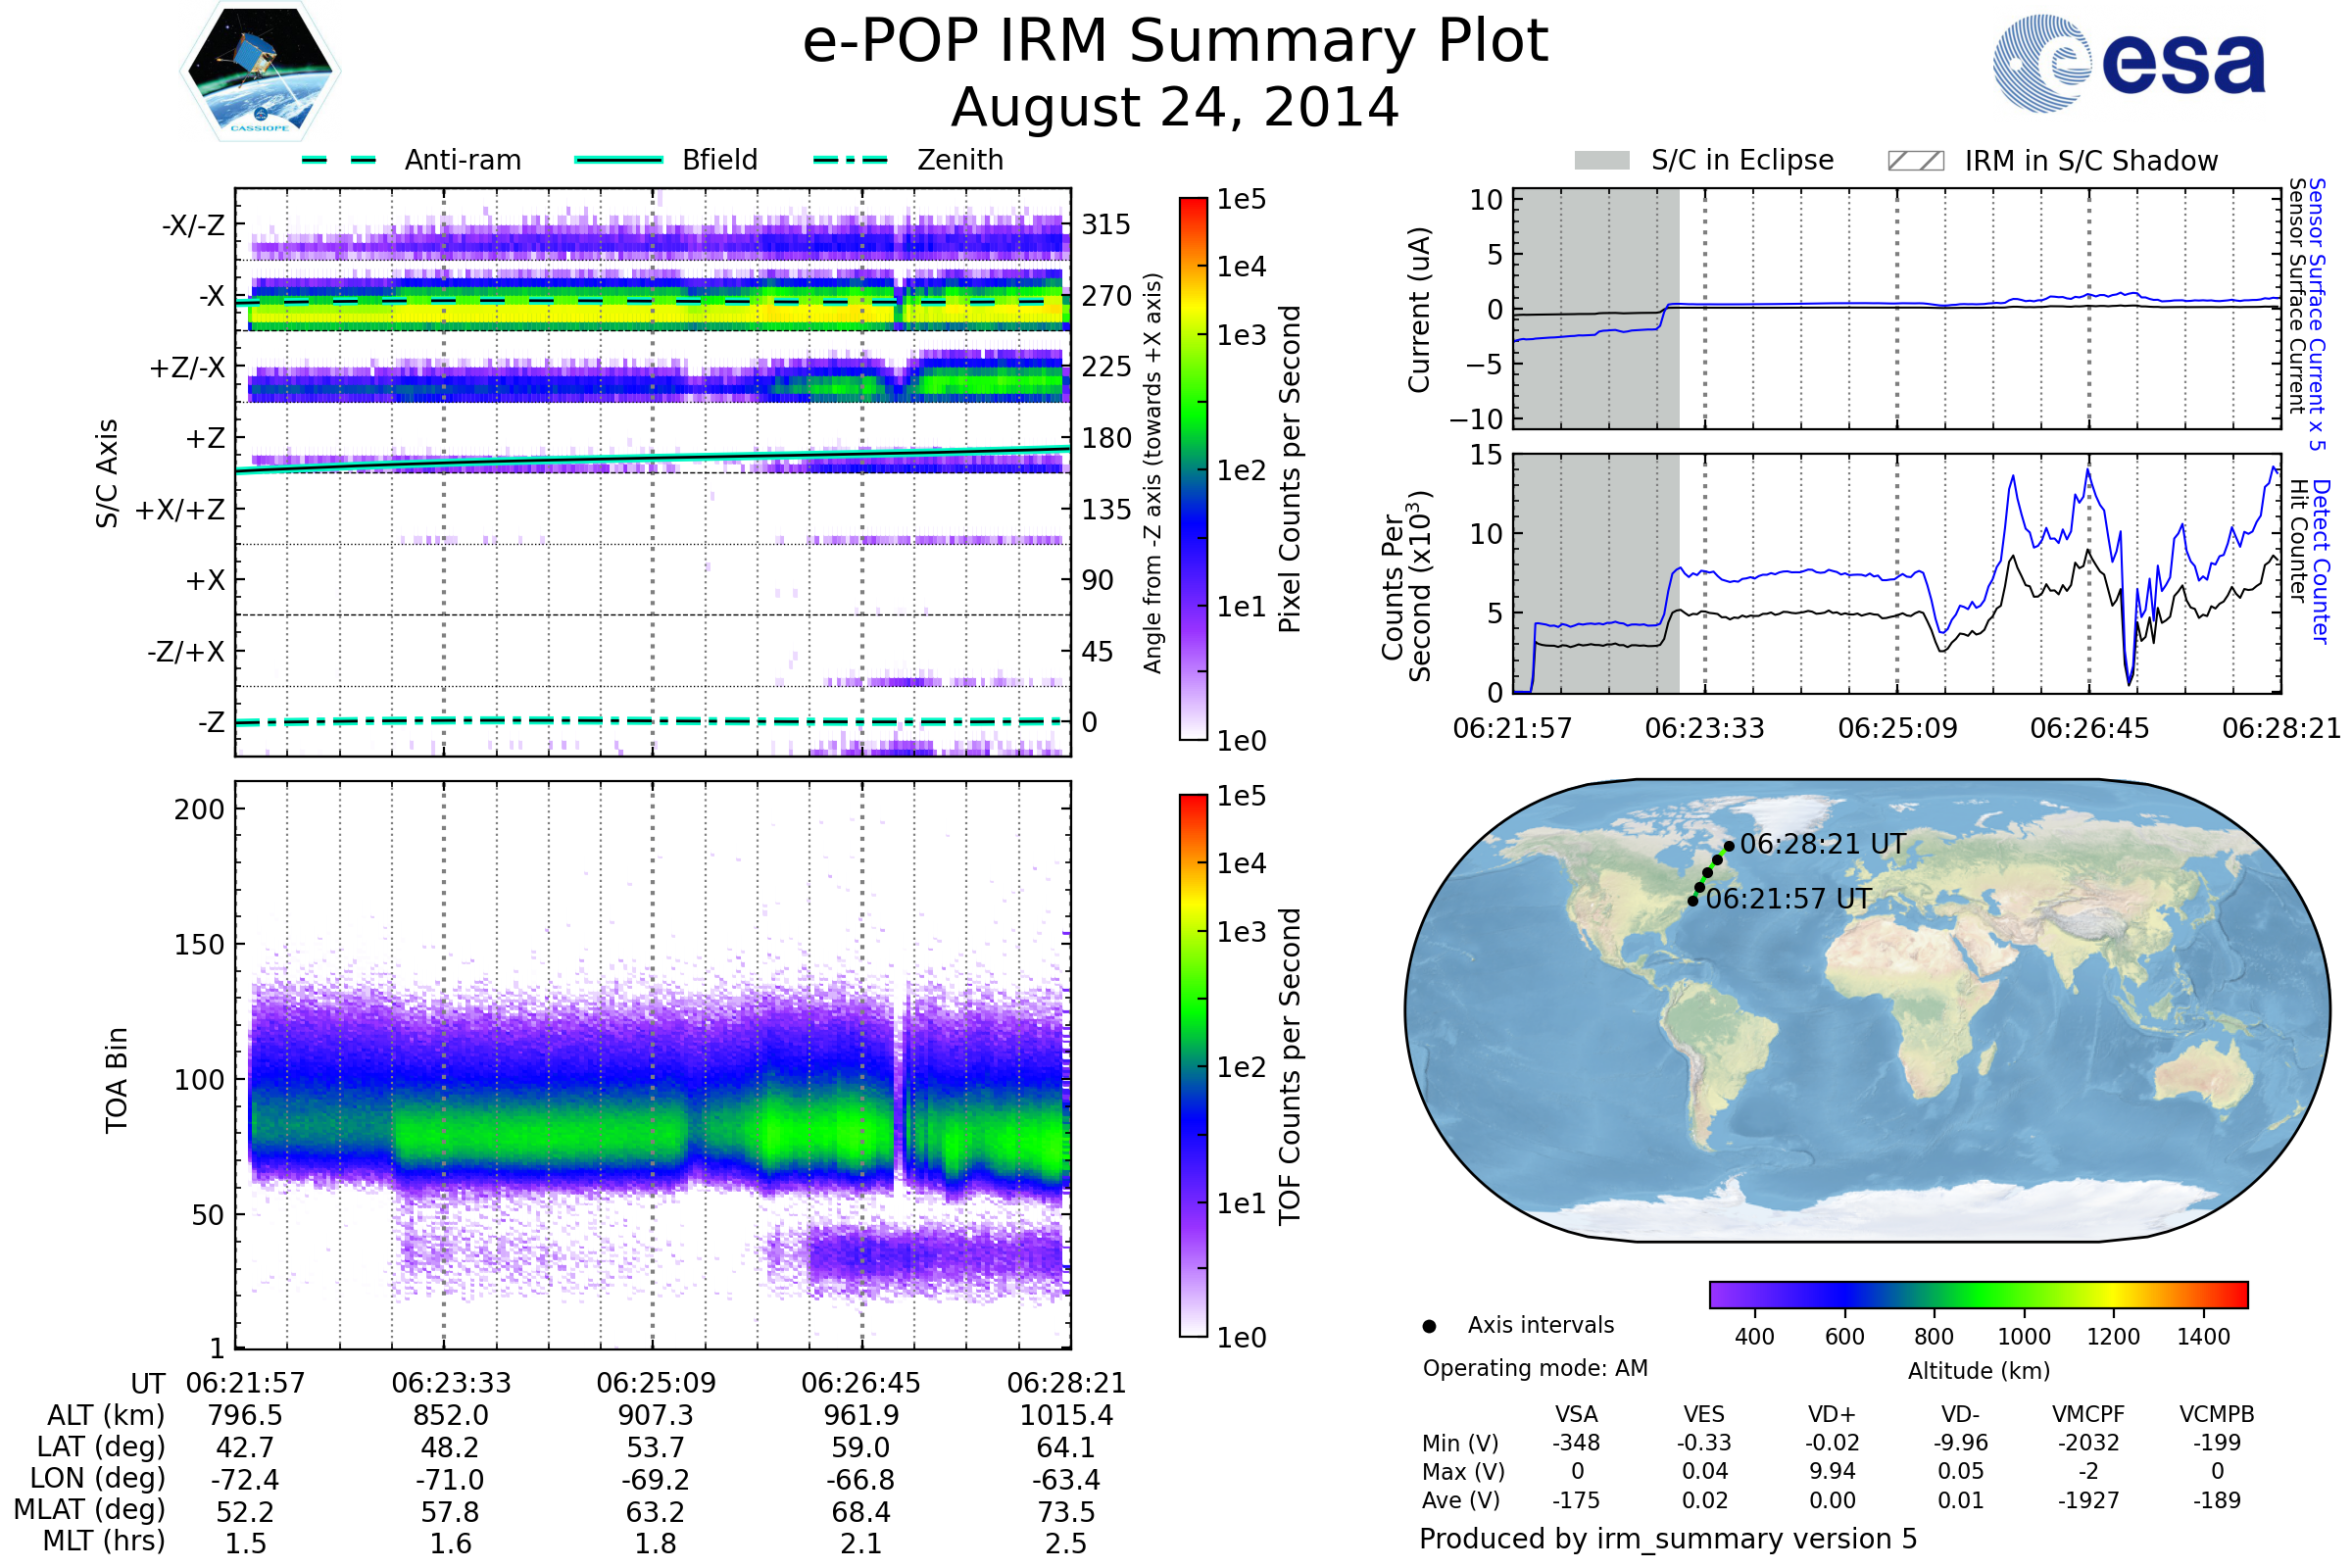Click the Axis intervals black dot legend marker
Viewport: 2352px width, 1568px height.
pyautogui.click(x=1429, y=1327)
